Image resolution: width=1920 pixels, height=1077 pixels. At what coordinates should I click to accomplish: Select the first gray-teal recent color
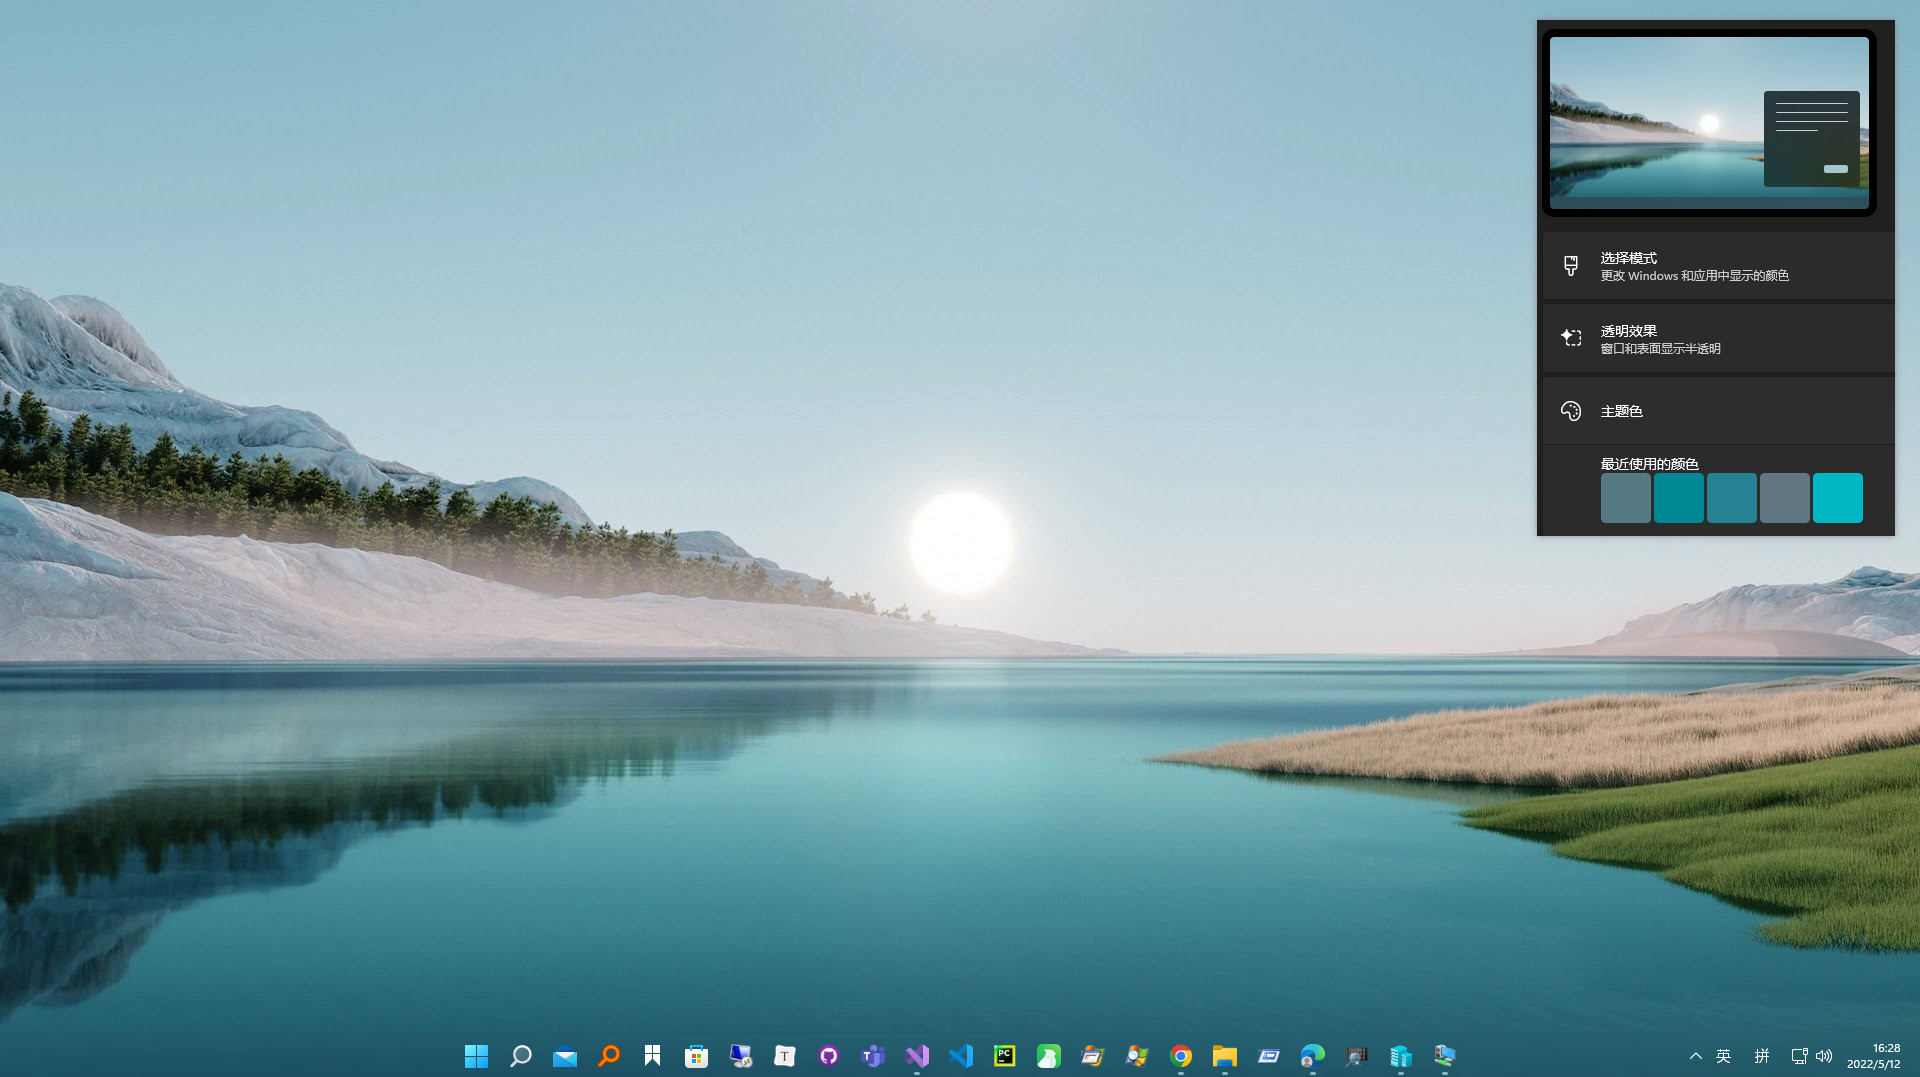click(1626, 498)
